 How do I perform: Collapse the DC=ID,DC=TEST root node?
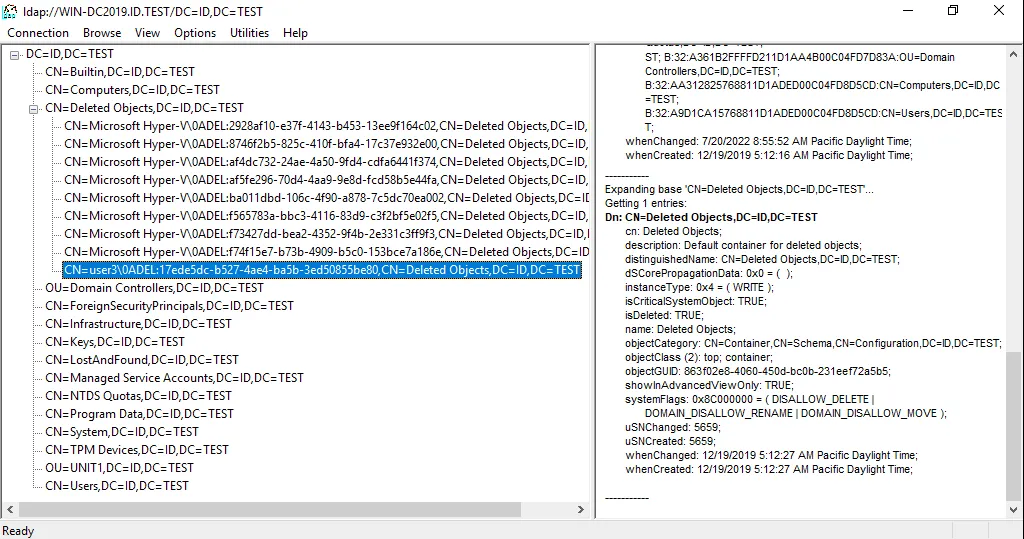tap(15, 54)
